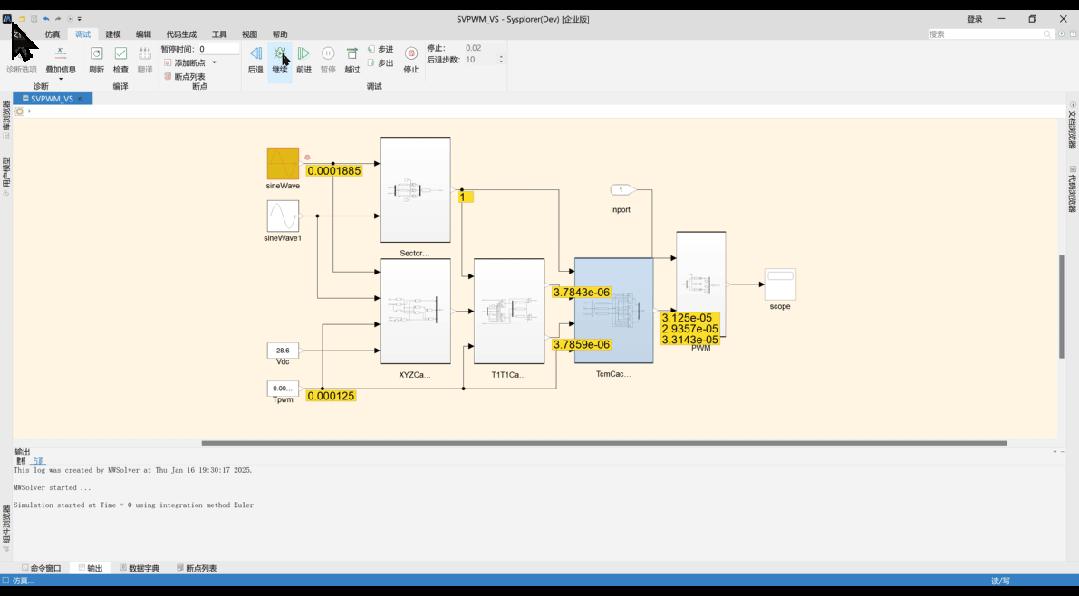Click the 前进 step-forward icon
The width and height of the screenshot is (1079, 596).
[x=303, y=54]
